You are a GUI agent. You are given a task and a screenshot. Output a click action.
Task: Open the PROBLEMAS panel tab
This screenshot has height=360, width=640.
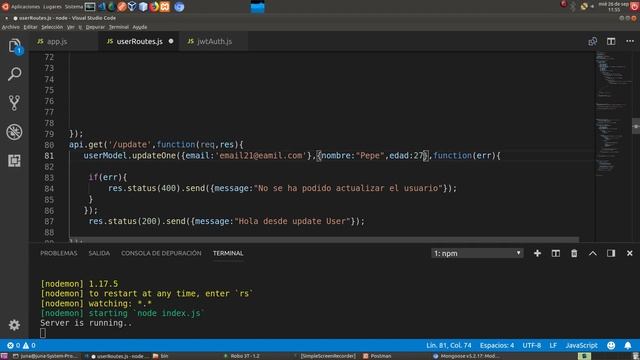coord(59,253)
